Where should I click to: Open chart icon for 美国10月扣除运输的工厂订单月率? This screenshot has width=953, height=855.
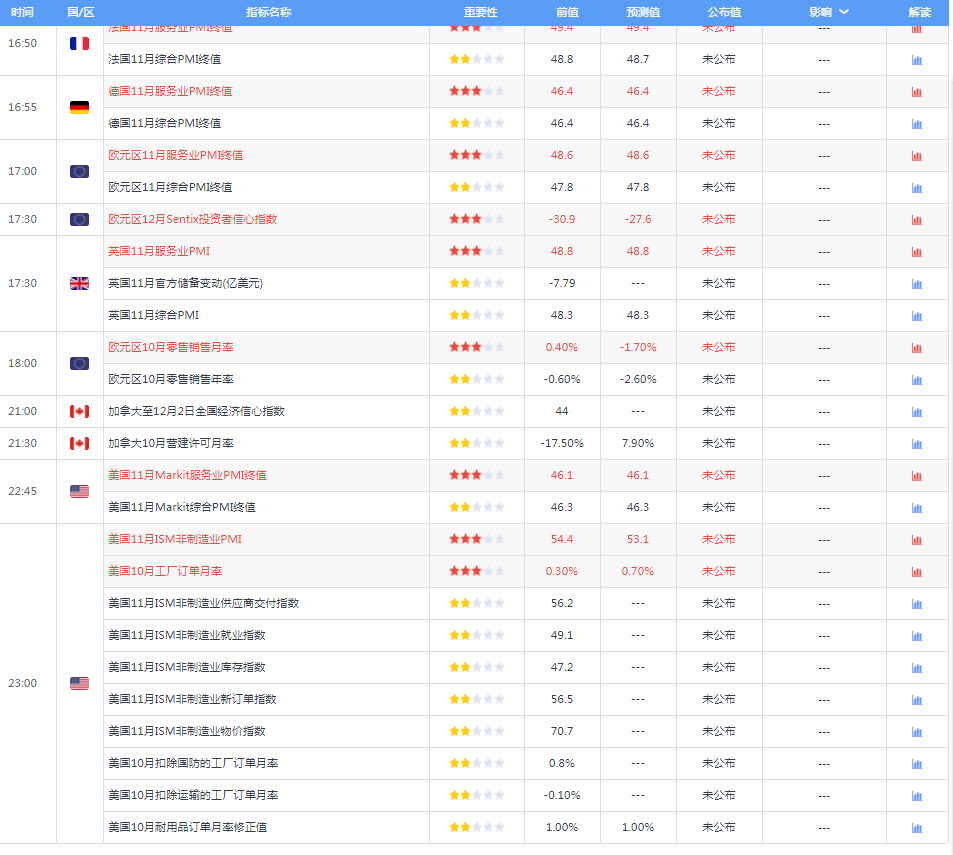pyautogui.click(x=917, y=795)
